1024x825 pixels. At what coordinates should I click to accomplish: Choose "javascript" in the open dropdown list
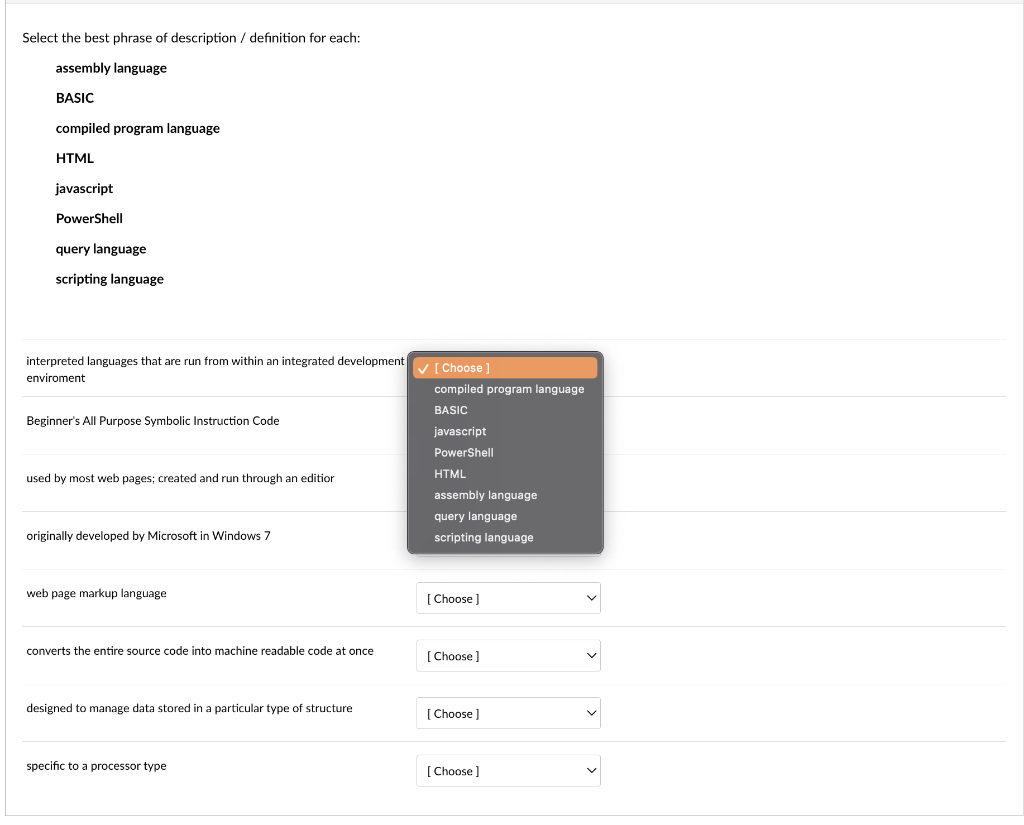tap(460, 431)
